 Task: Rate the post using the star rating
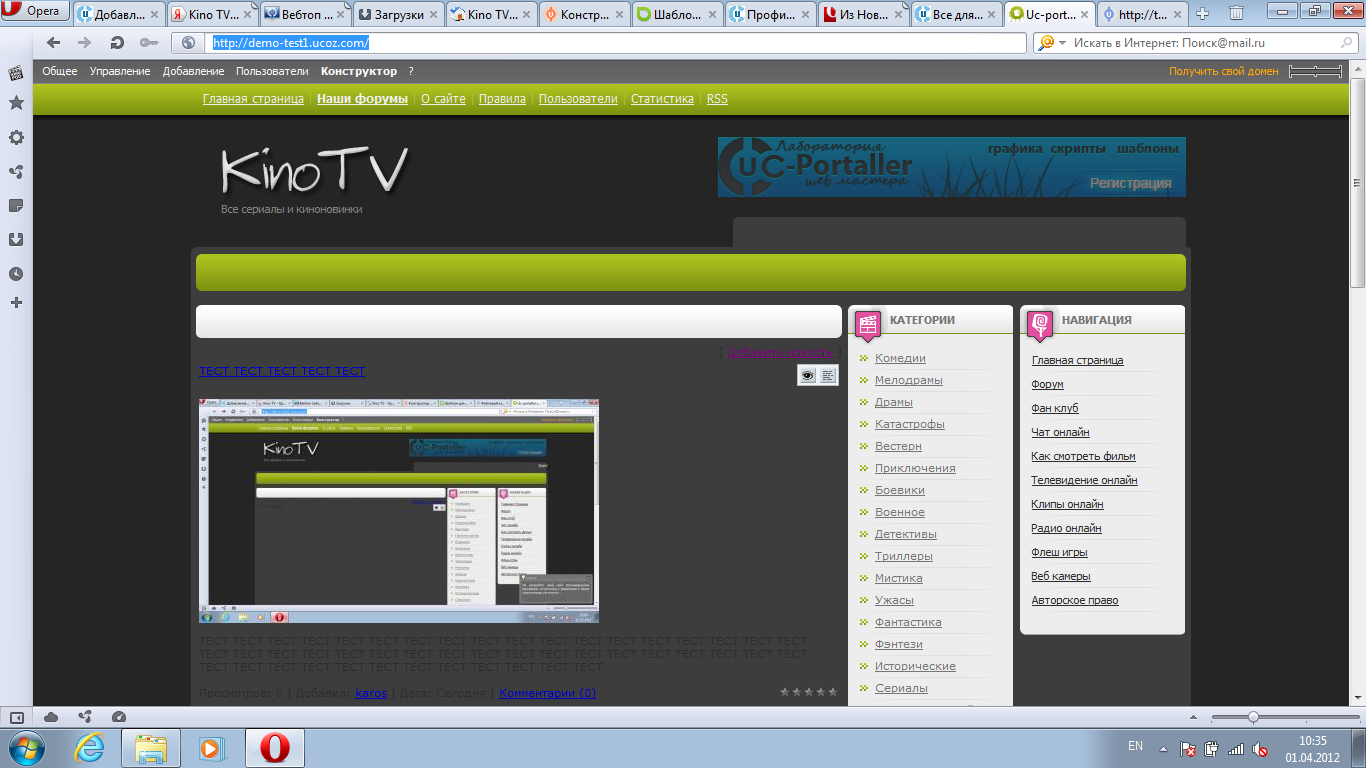pos(808,691)
